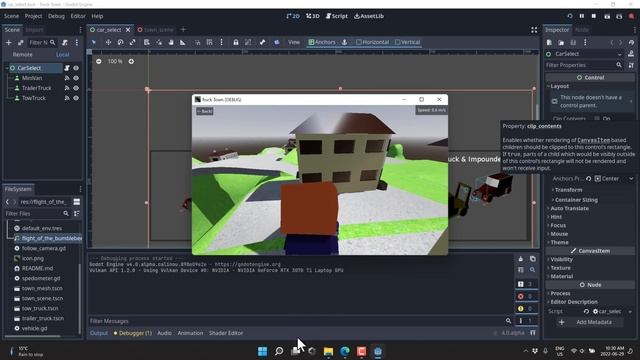Toggle the Vertical size flag
The width and height of the screenshot is (640, 360).
click(x=407, y=42)
